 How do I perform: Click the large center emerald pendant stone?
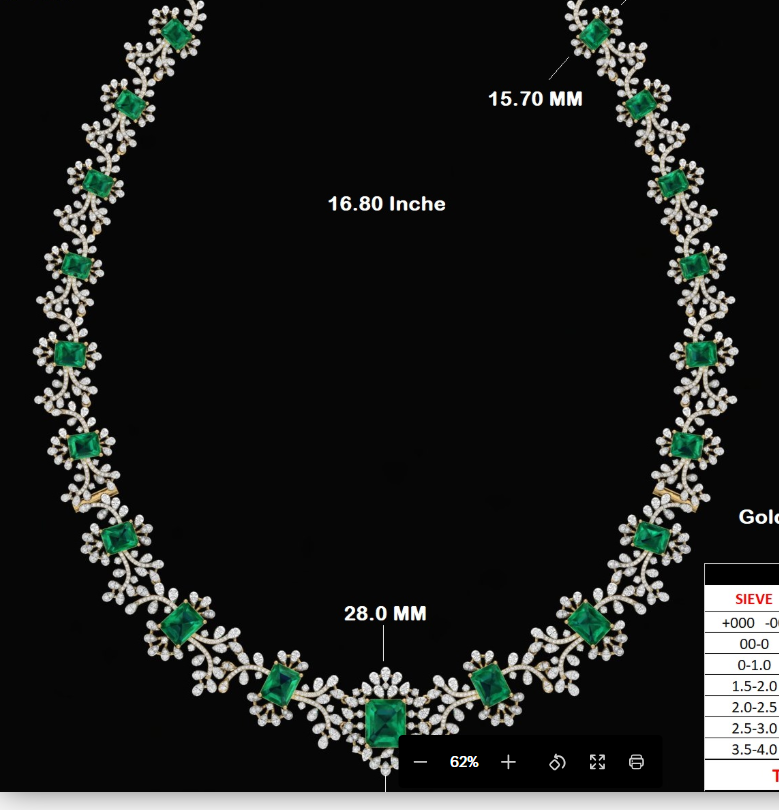385,723
